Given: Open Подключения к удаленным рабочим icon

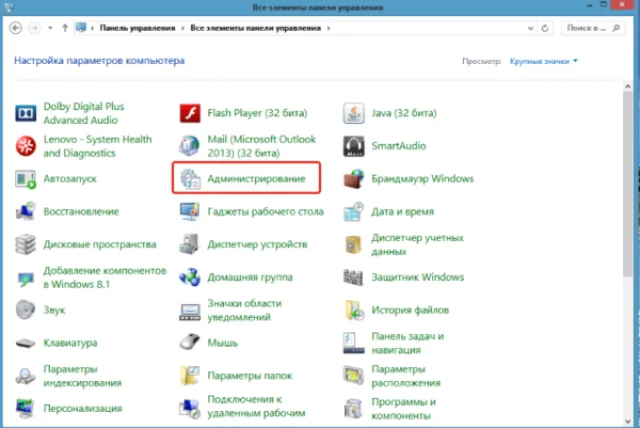Looking at the screenshot, I should tap(190, 408).
